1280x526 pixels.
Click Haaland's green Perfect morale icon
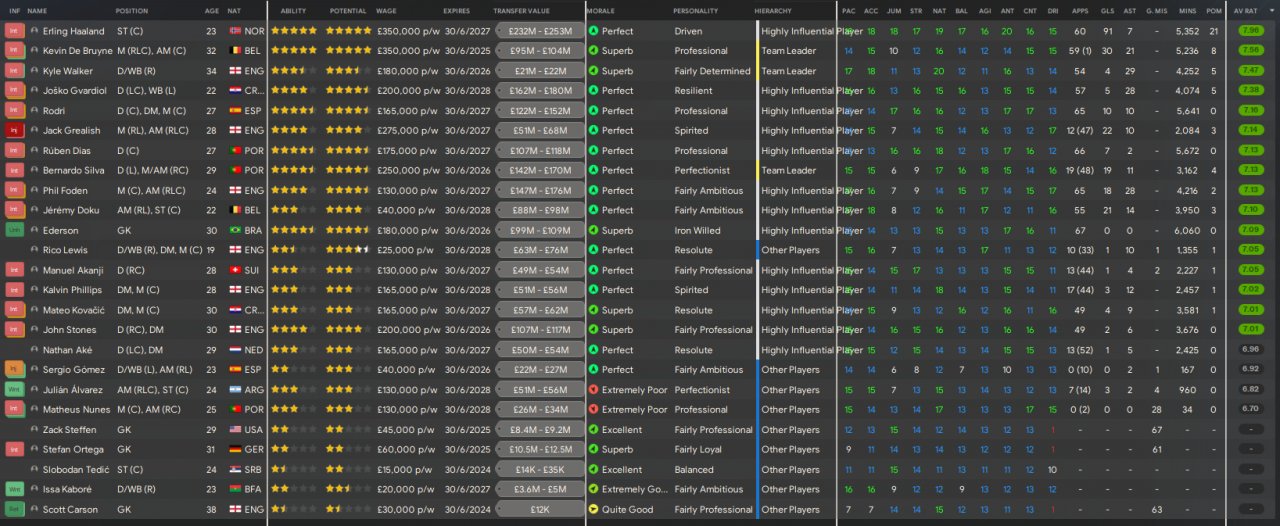[593, 31]
